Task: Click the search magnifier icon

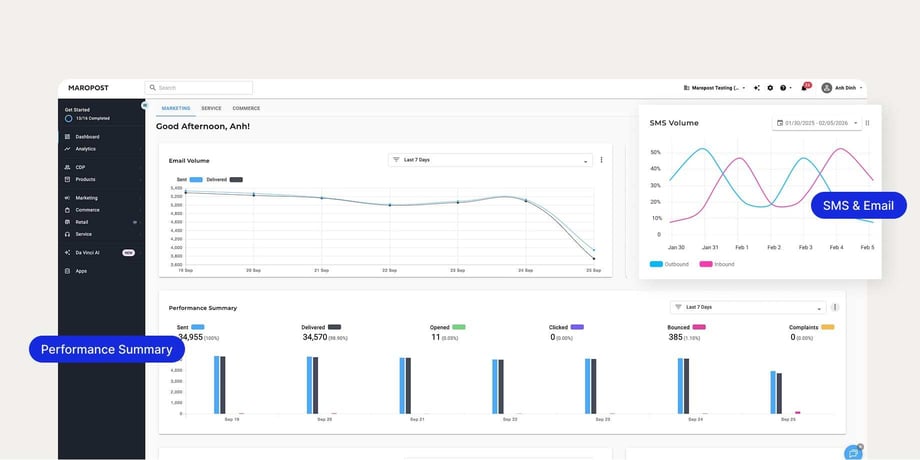Action: click(x=153, y=88)
